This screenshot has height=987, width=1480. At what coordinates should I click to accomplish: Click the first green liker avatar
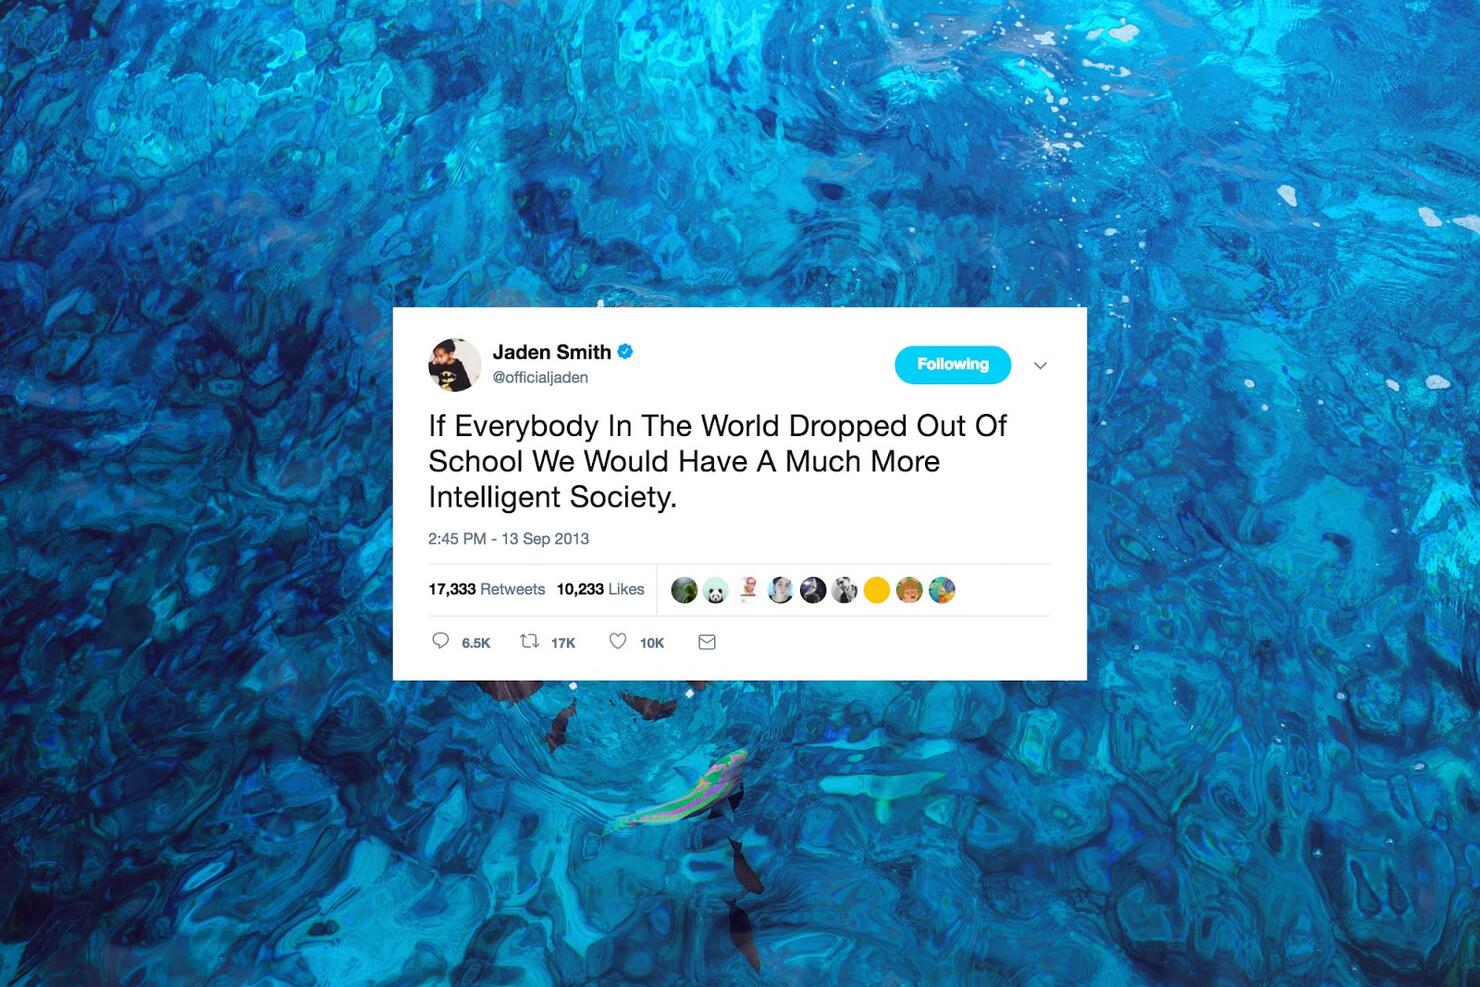[x=684, y=590]
